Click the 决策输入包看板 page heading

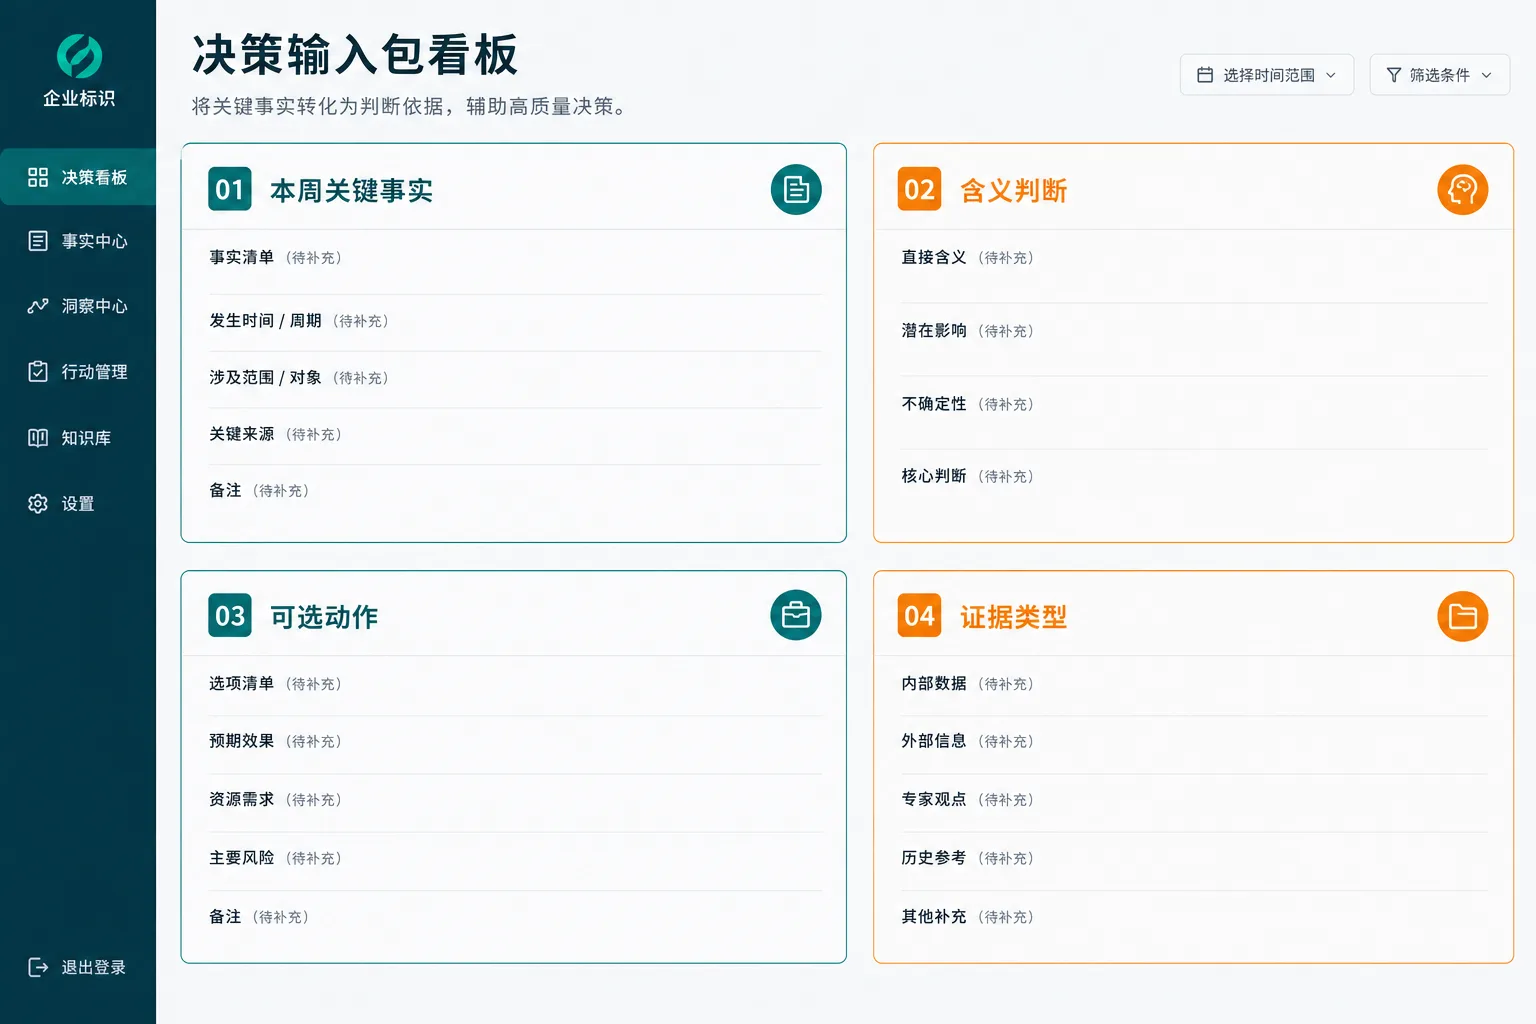point(355,55)
